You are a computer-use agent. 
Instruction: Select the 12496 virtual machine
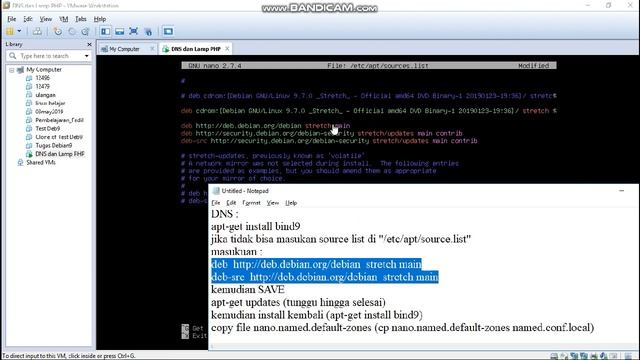(x=42, y=78)
